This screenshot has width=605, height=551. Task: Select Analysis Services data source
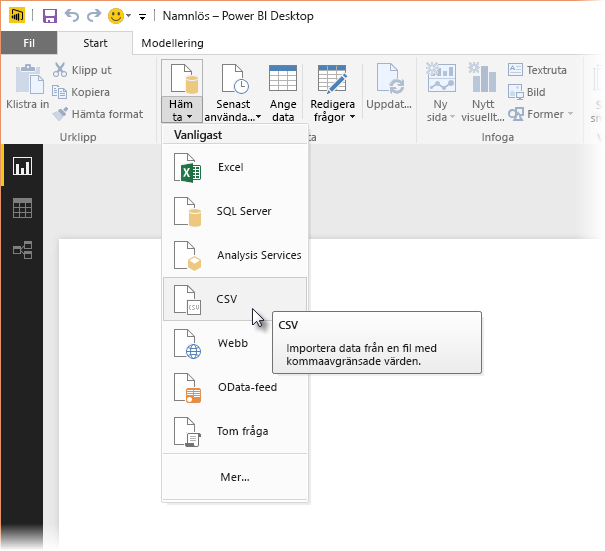click(x=235, y=255)
